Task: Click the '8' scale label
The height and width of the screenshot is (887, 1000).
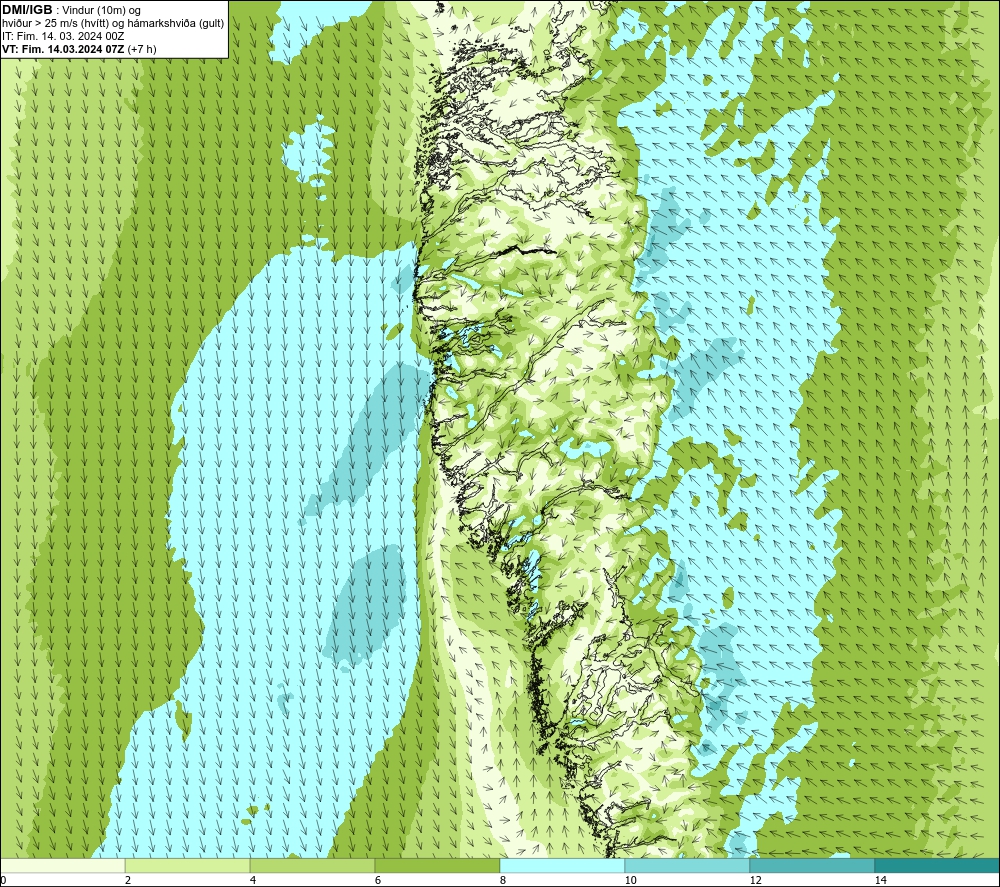Action: click(x=503, y=880)
